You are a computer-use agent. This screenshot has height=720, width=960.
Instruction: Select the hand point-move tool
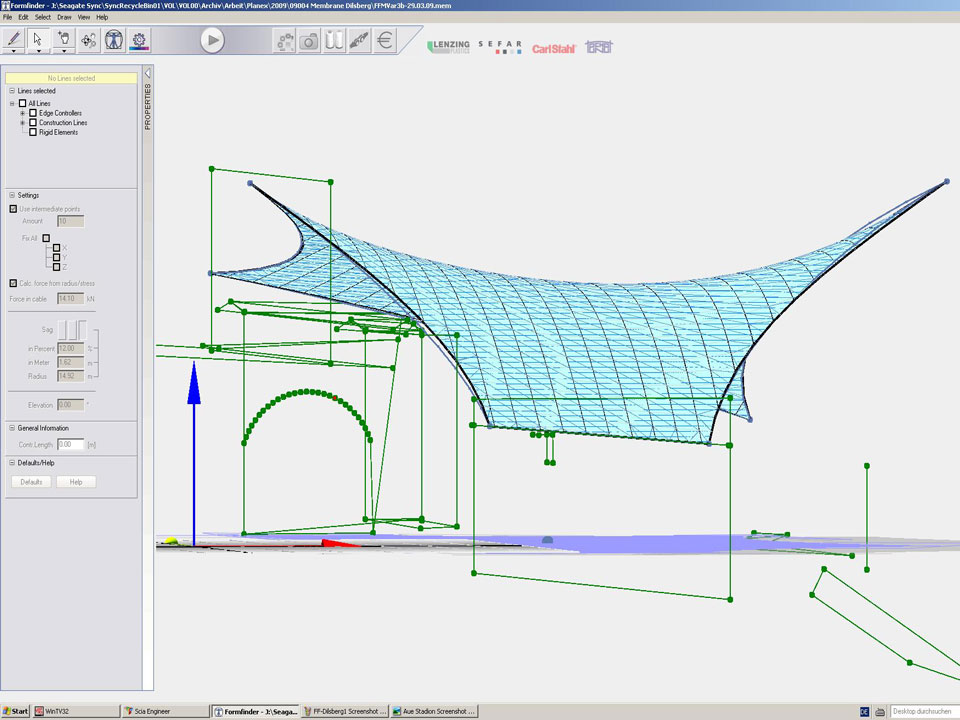tap(64, 39)
